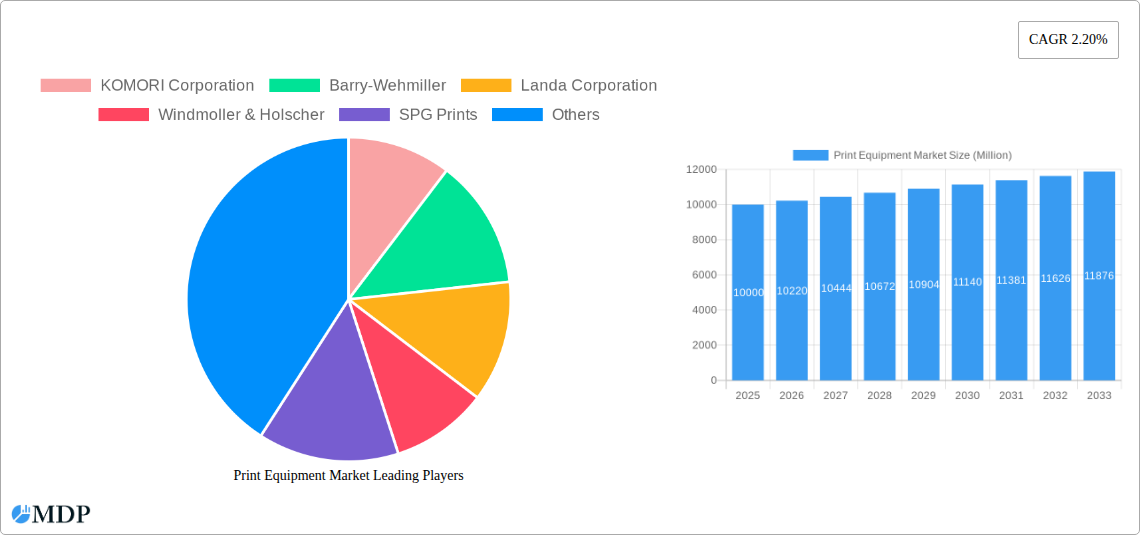Image resolution: width=1140 pixels, height=535 pixels.
Task: Click the 2032 x-axis label
Action: (x=1055, y=395)
